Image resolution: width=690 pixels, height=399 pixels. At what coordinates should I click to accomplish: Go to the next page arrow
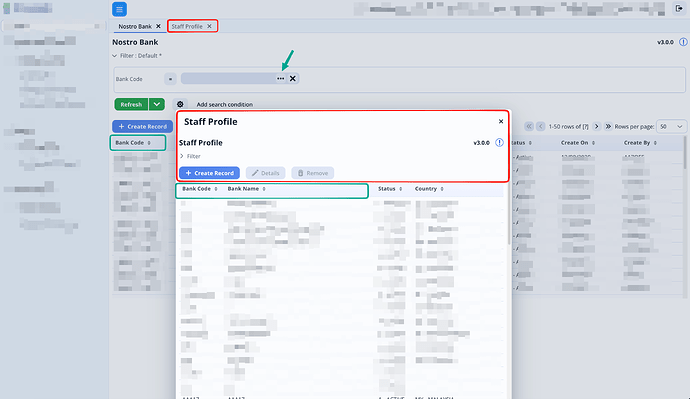point(596,126)
